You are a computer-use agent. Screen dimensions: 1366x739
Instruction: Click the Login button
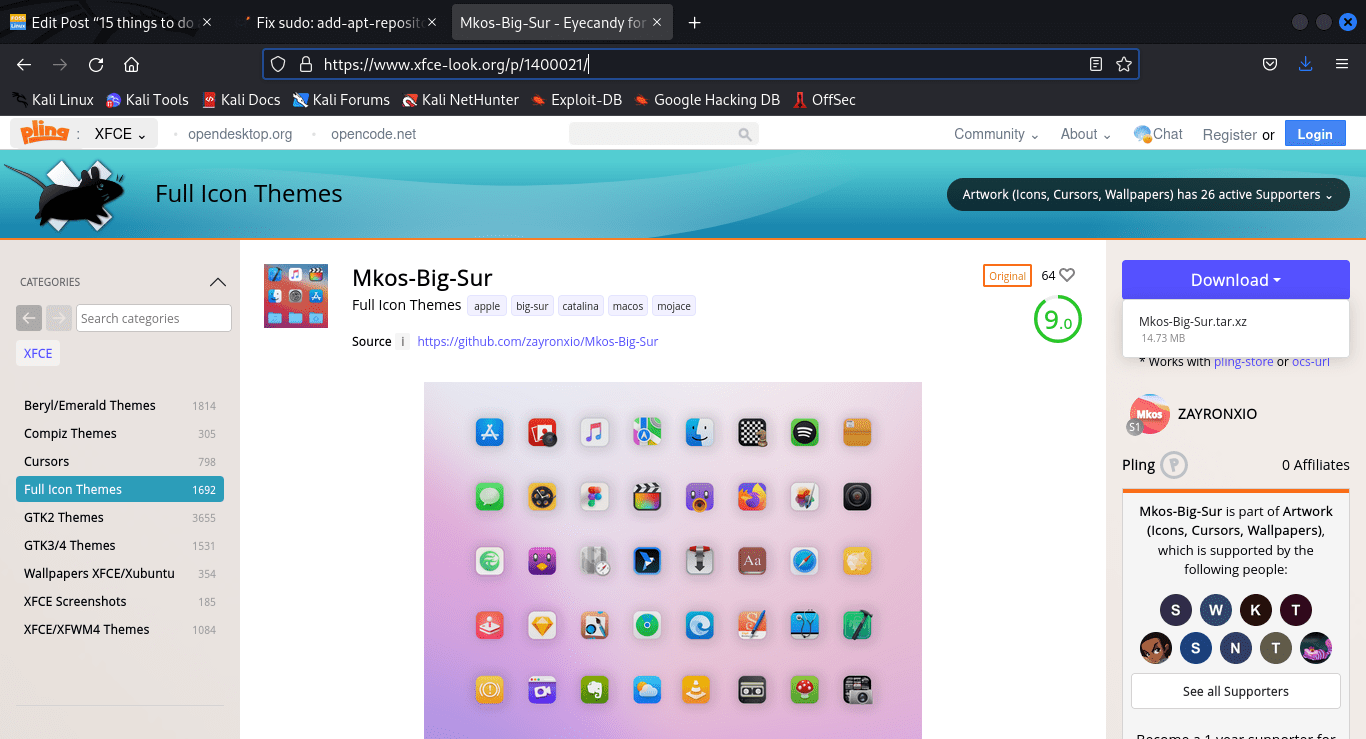tap(1315, 134)
